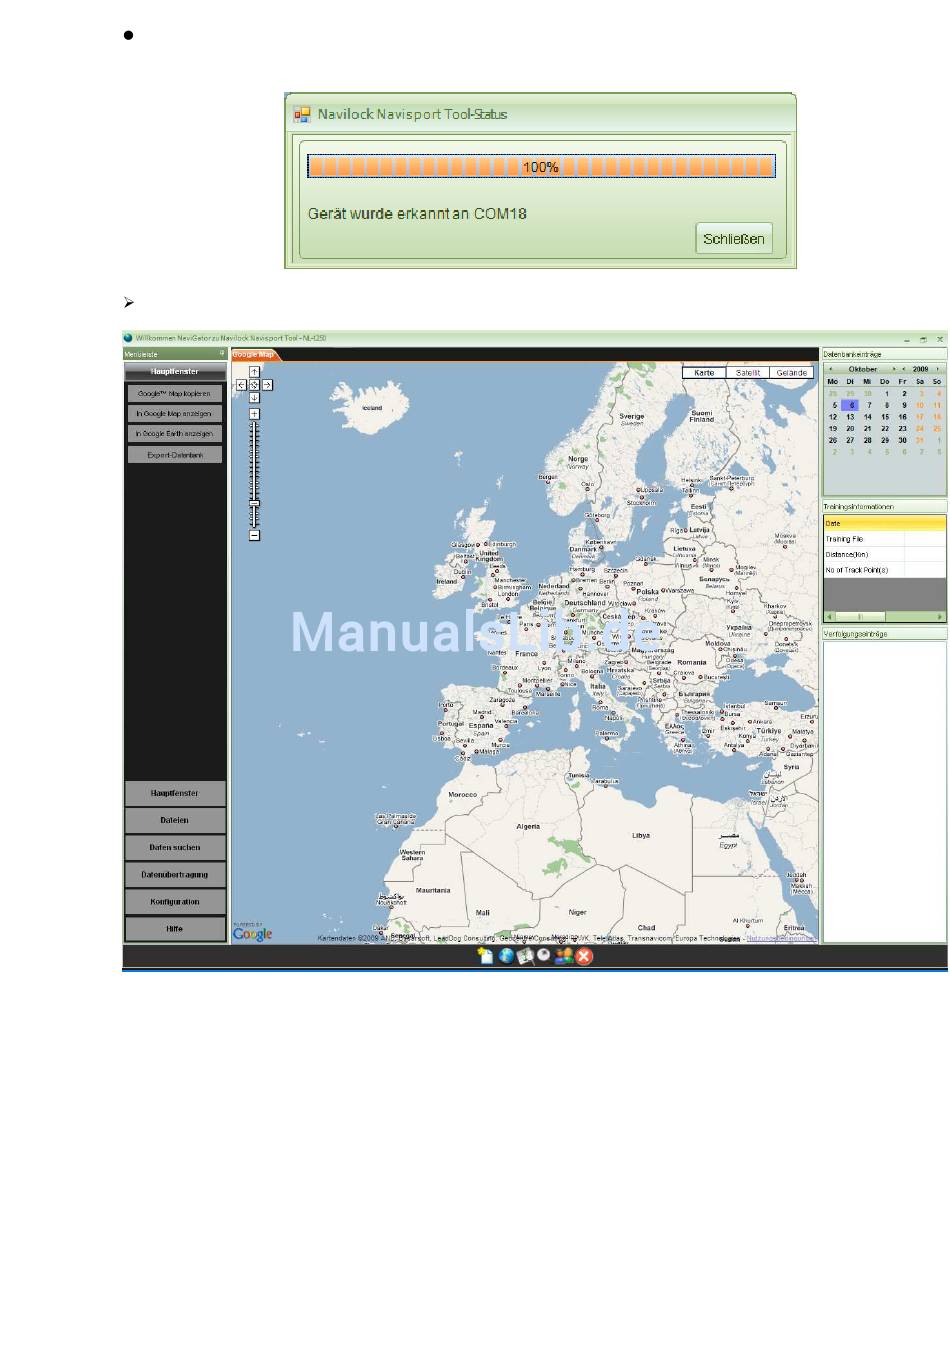Click the 100% progress bar in status dialog
The width and height of the screenshot is (950, 1370).
point(541,167)
